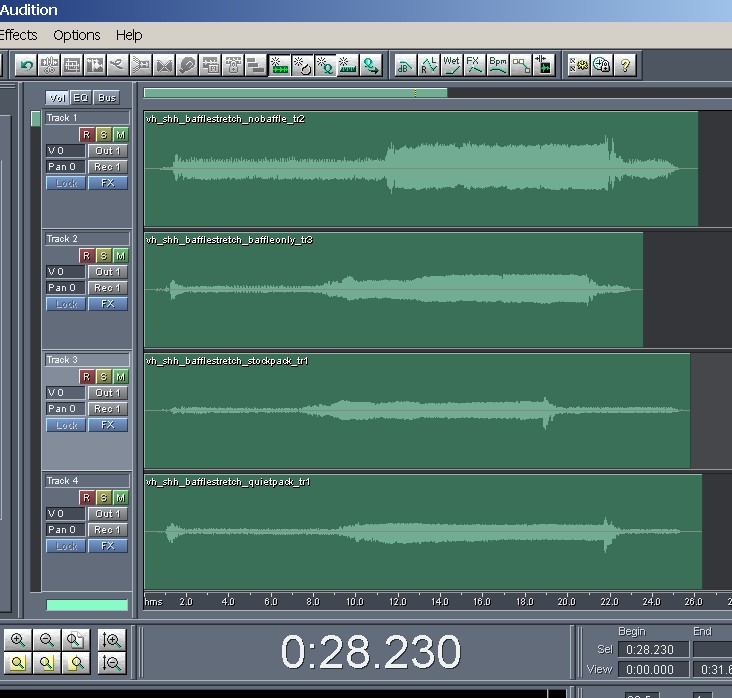The width and height of the screenshot is (732, 698).
Task: Switch to the Bus tab
Action: pos(106,97)
